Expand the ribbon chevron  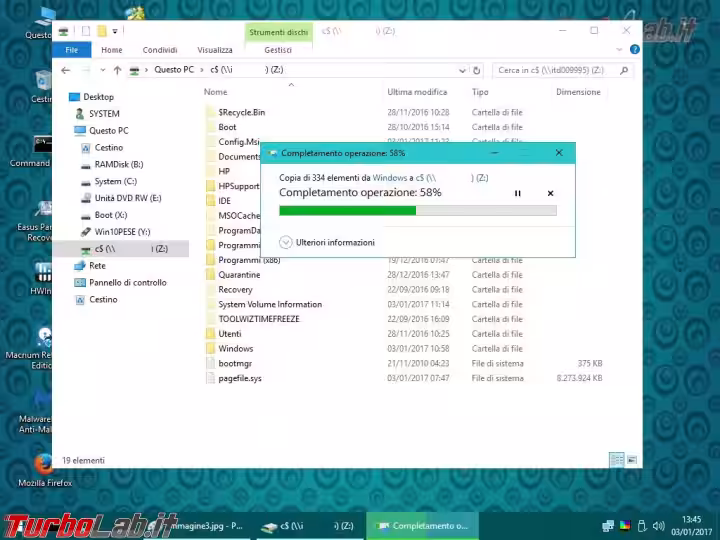pos(619,49)
